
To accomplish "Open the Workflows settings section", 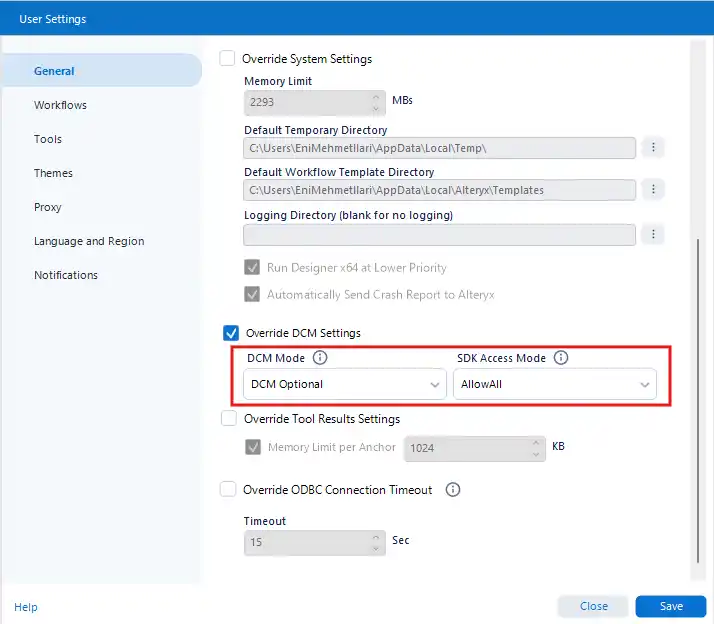I will pos(60,105).
